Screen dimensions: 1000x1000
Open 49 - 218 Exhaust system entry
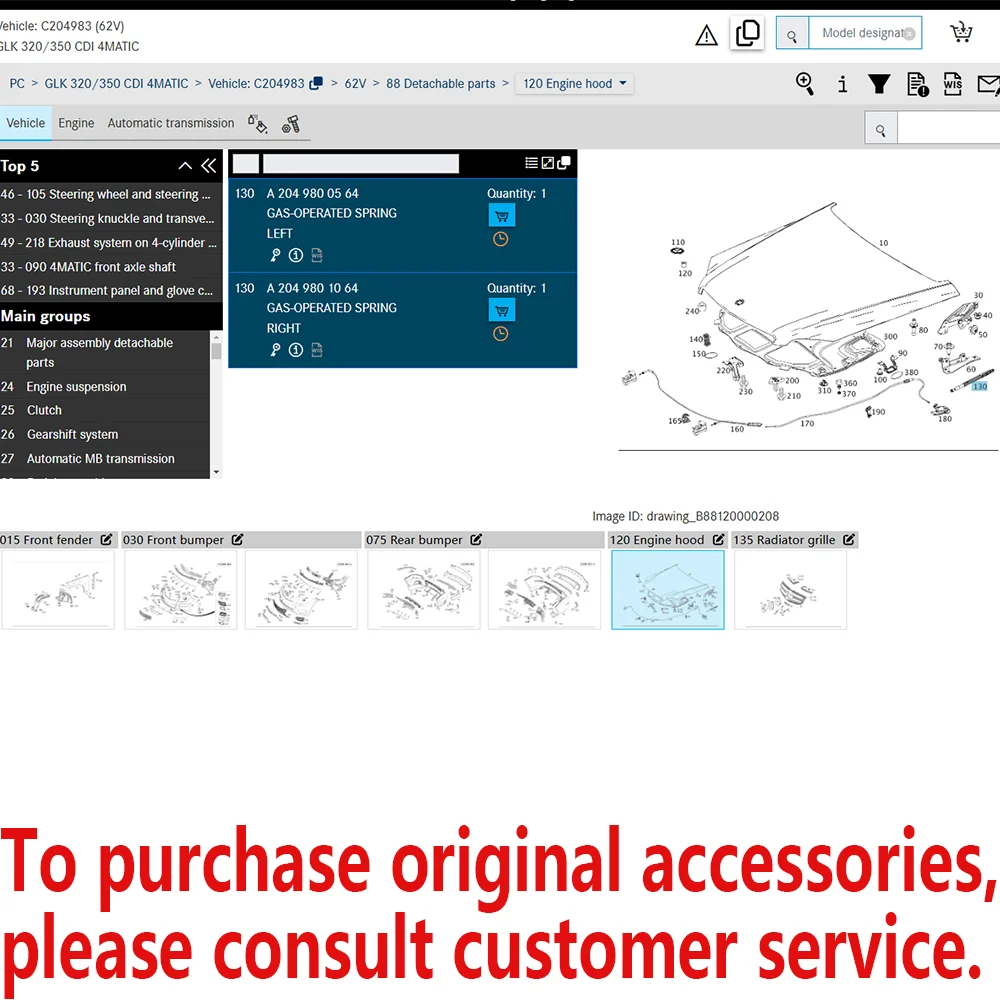(109, 242)
